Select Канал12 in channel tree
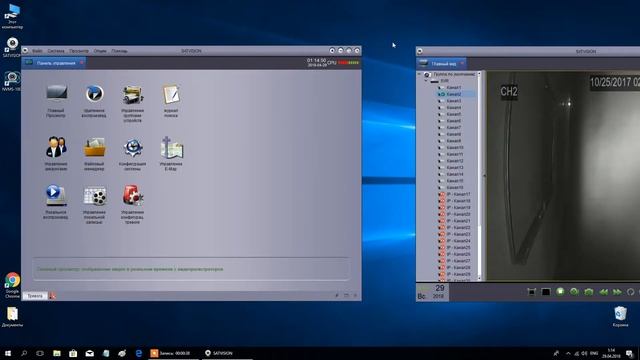The height and width of the screenshot is (360, 640). coord(455,161)
